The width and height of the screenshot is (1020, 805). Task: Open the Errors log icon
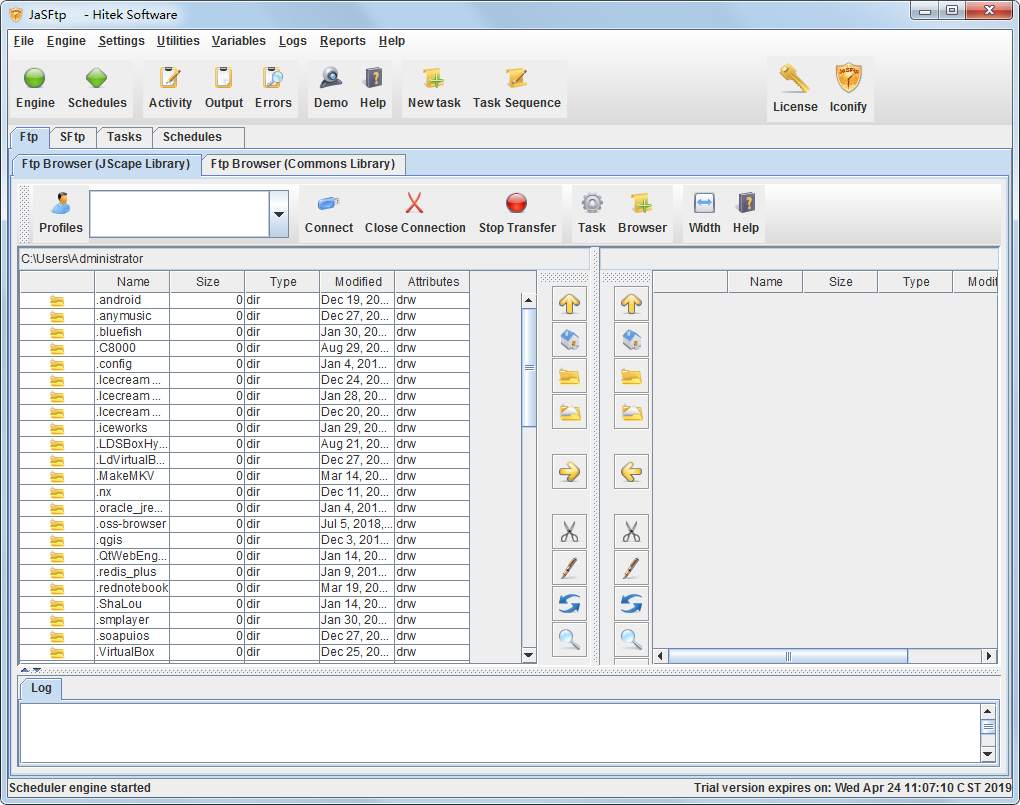coord(273,79)
